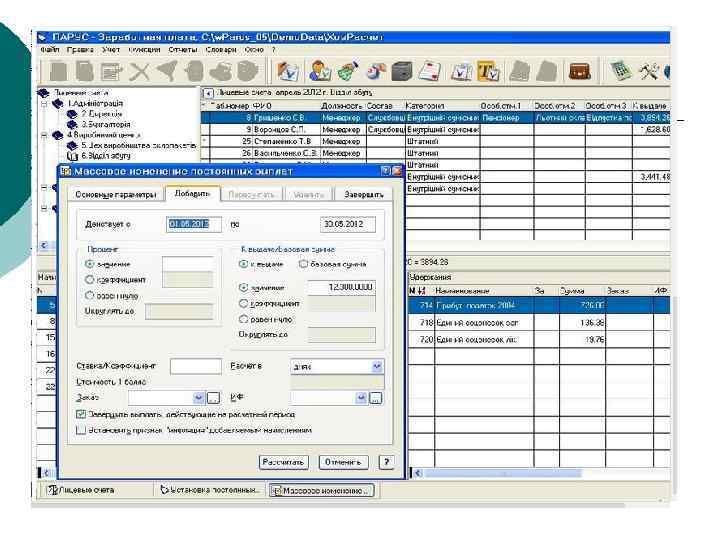Click the ? help button beside Отменить
This screenshot has width=720, height=540.
387,462
